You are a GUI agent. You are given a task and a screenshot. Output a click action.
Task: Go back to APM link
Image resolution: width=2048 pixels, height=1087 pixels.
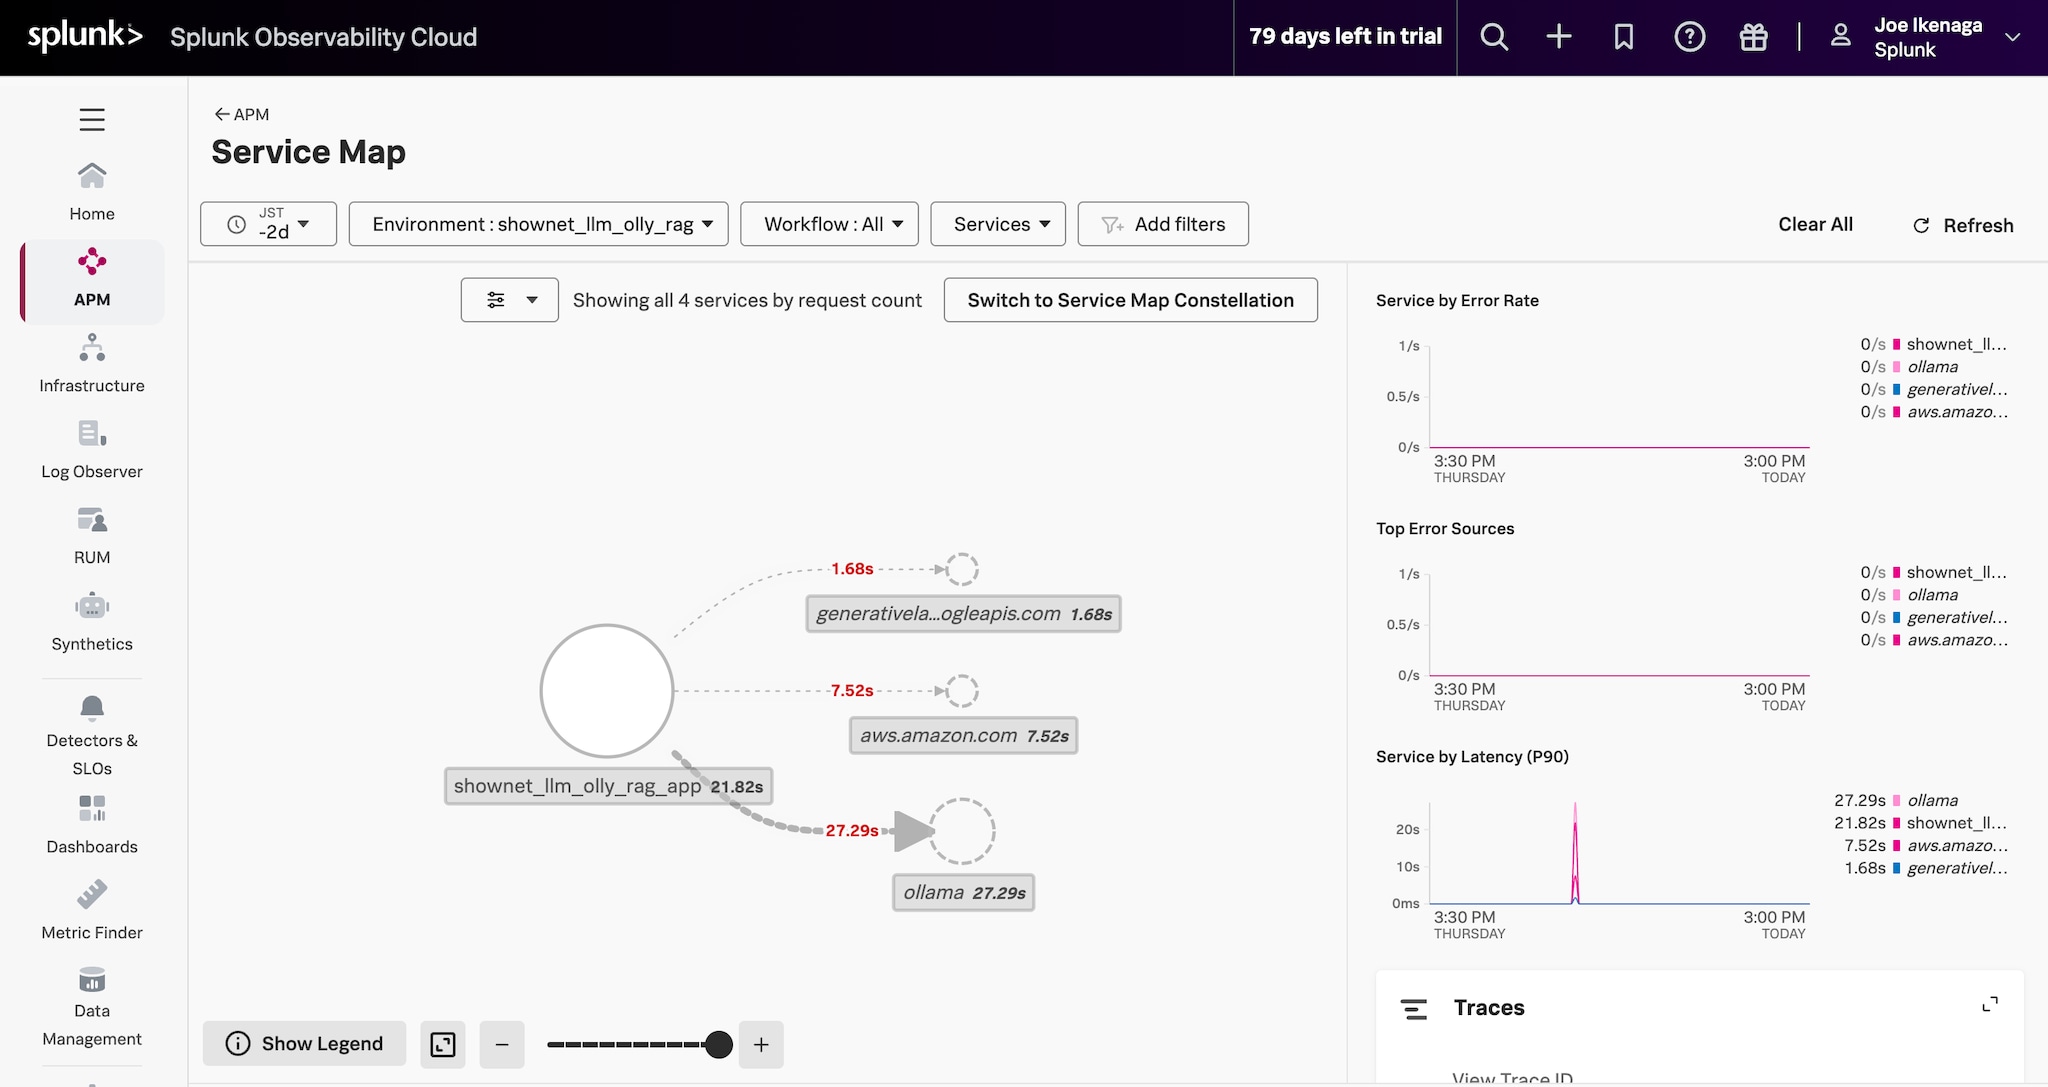[242, 114]
